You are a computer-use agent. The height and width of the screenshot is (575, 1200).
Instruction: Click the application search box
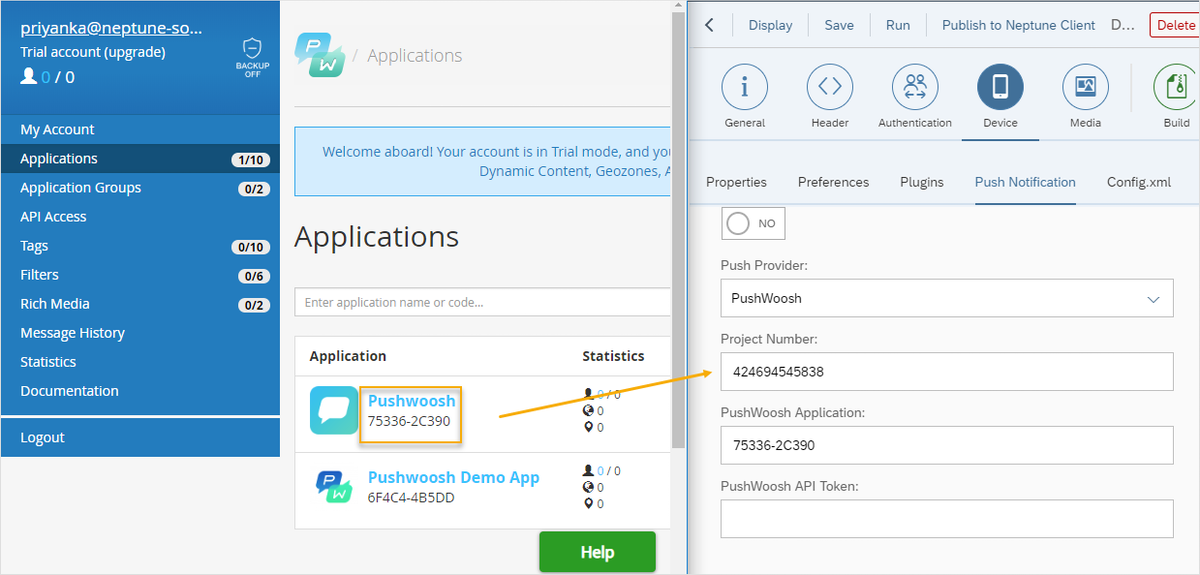(482, 302)
